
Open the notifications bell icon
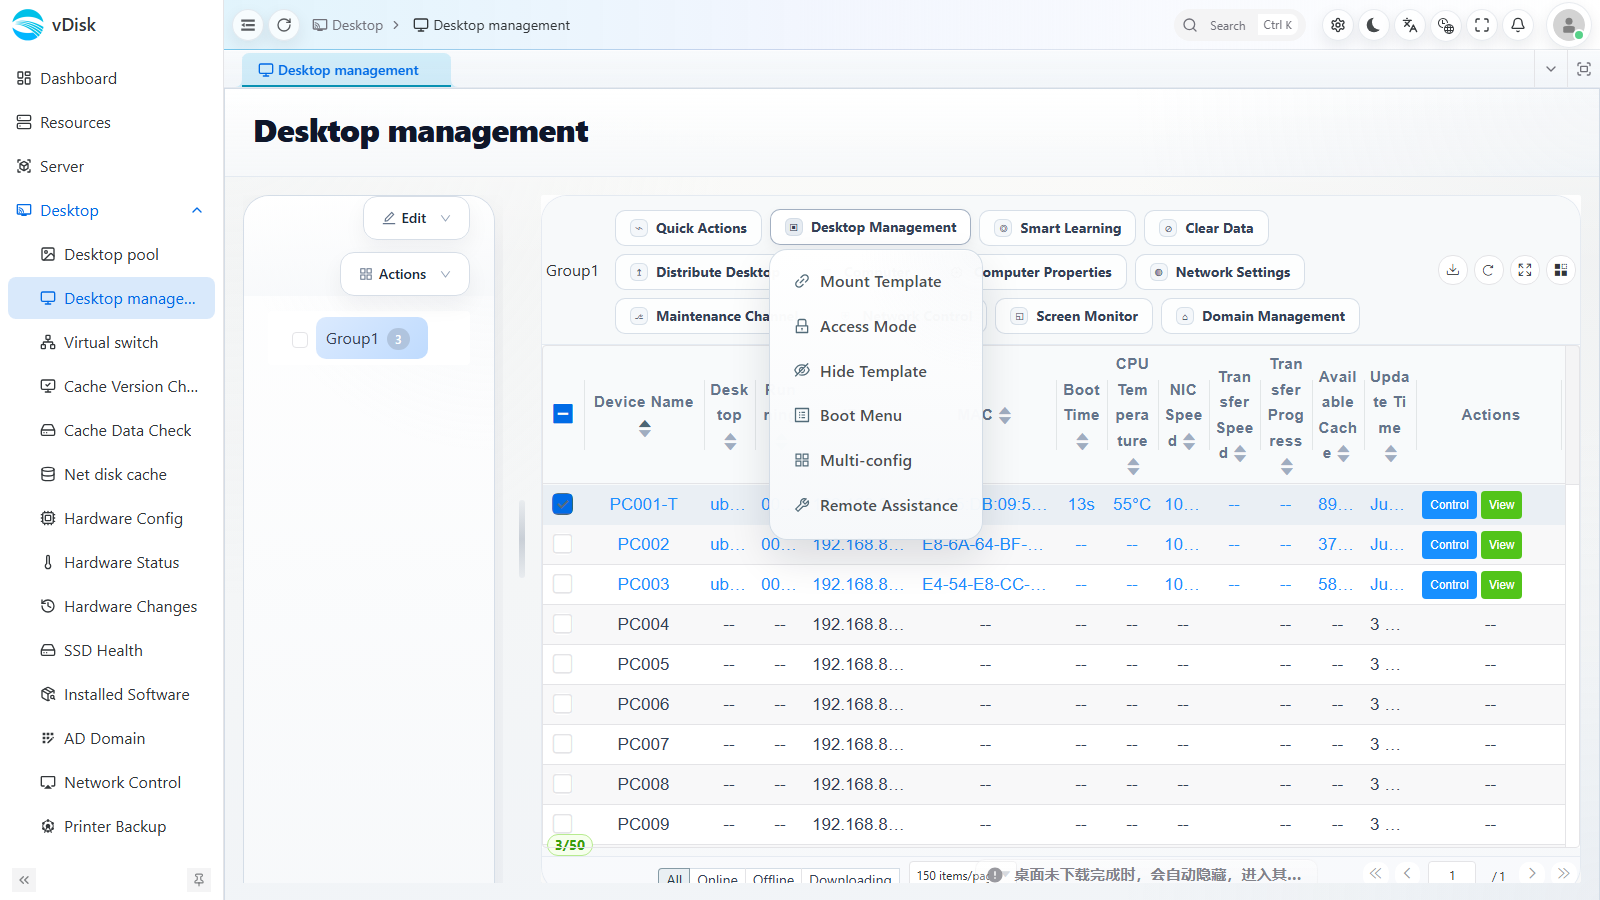1518,25
